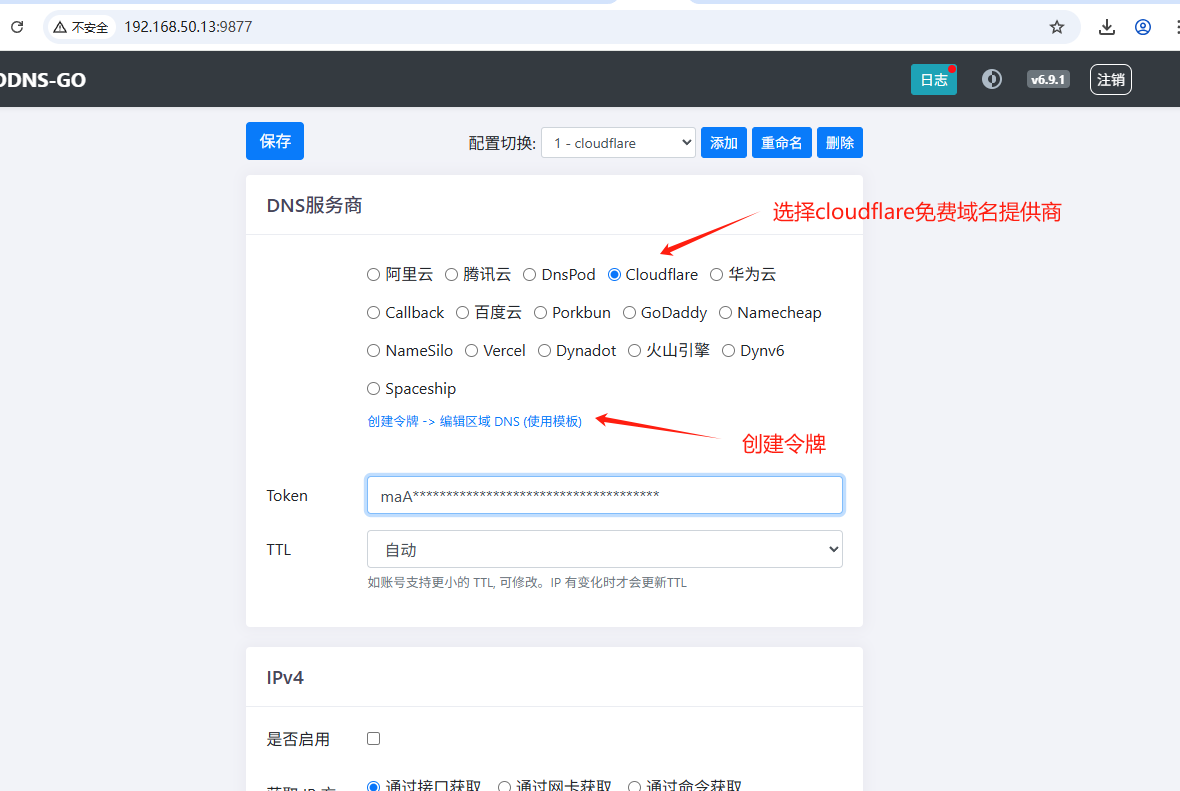Reload the page with browser refresh icon
Viewport: 1180px width, 791px height.
point(17,27)
